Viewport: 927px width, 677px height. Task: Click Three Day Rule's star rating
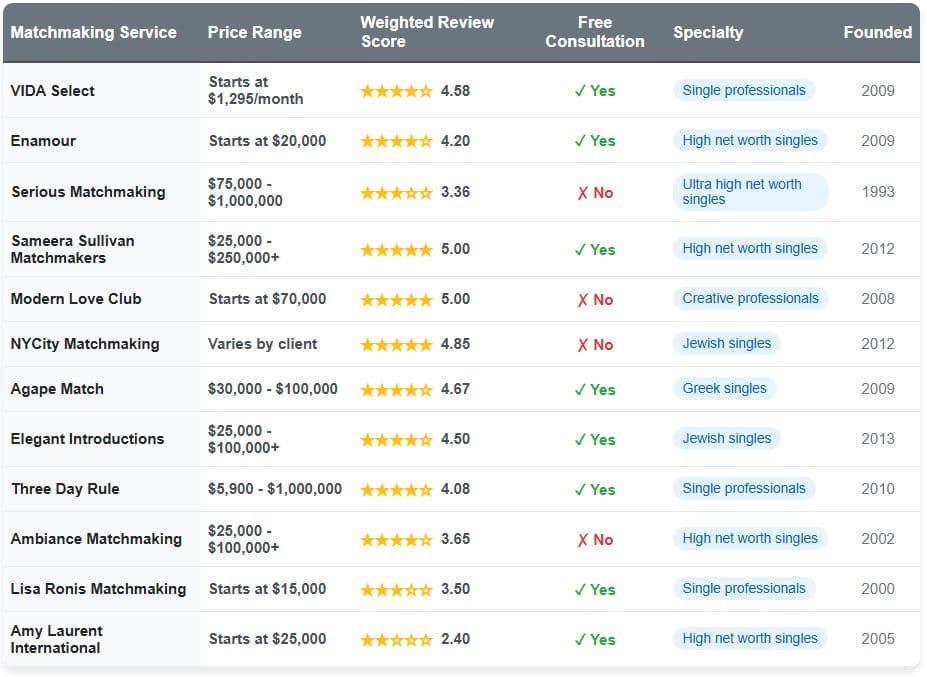[x=396, y=489]
